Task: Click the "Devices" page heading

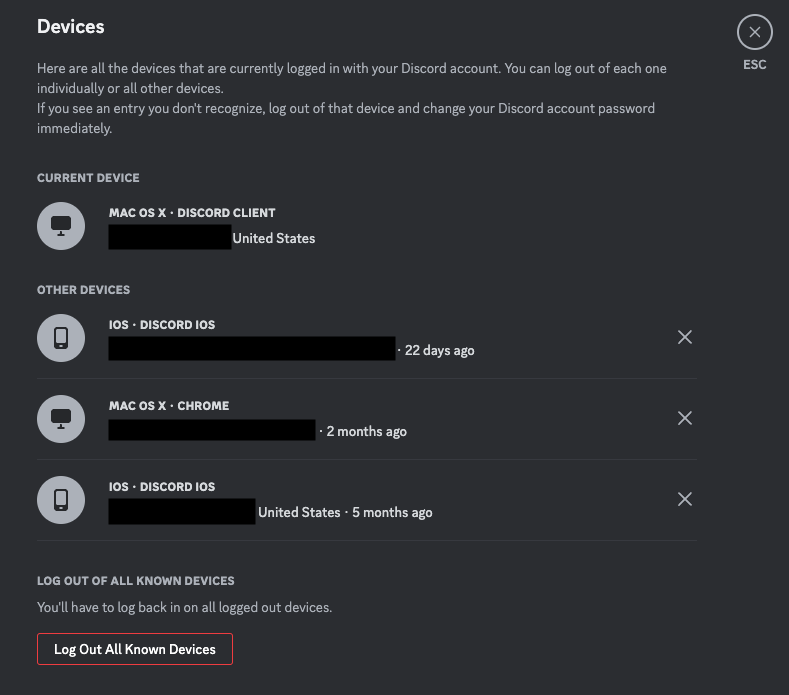Action: click(70, 27)
